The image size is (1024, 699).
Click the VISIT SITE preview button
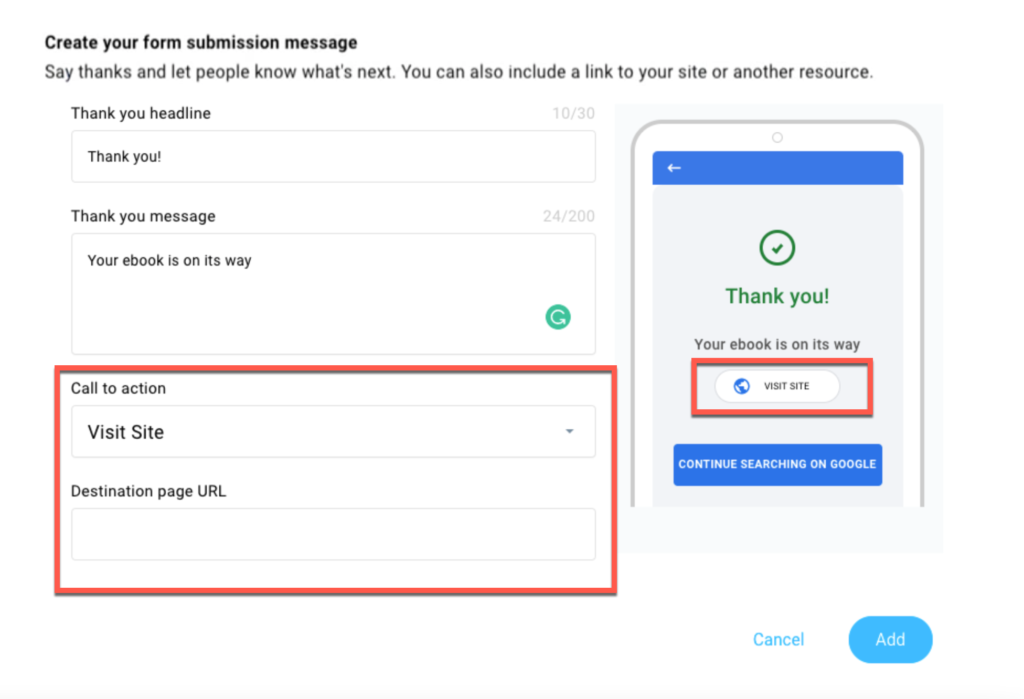click(777, 386)
